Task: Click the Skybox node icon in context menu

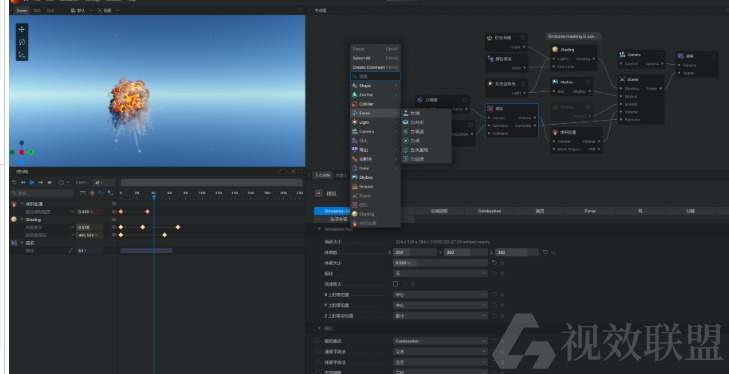Action: click(355, 177)
